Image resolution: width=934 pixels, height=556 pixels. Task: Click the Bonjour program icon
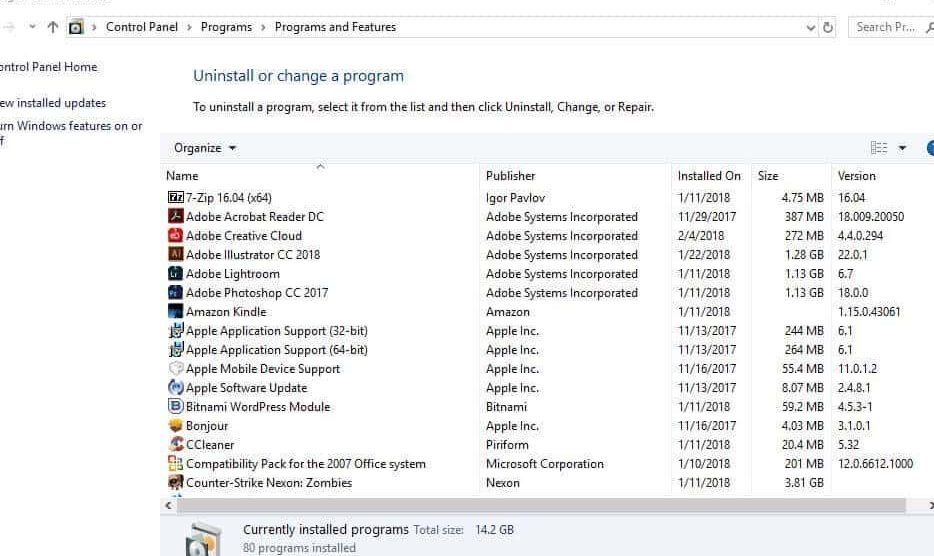[176, 425]
